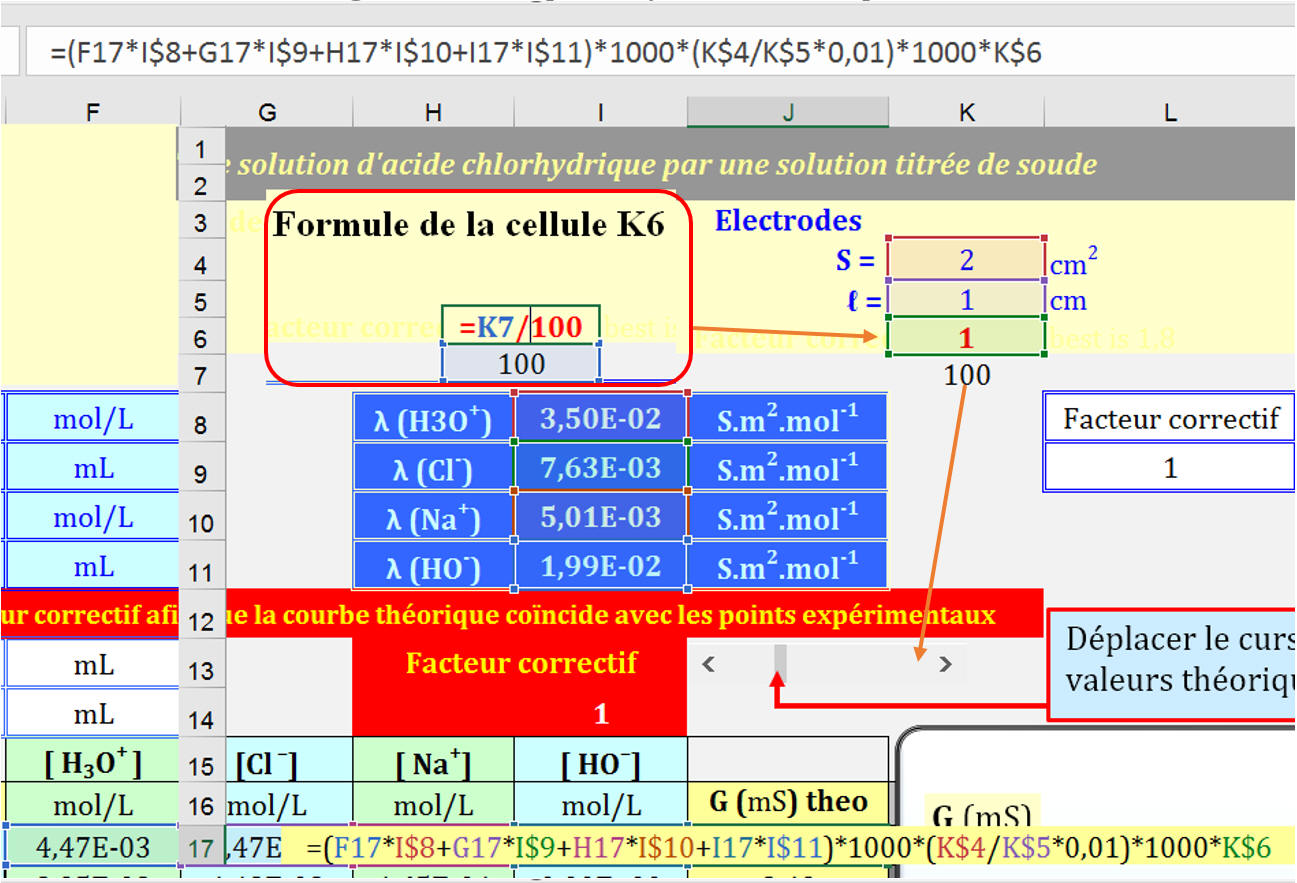Select row 17 header
Viewport: 1297px width, 883px height.
coord(202,850)
